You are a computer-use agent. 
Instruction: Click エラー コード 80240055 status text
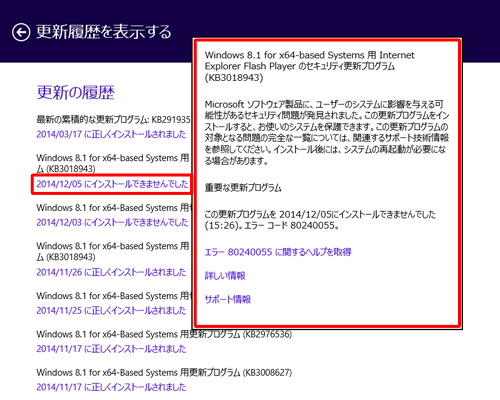[320, 220]
